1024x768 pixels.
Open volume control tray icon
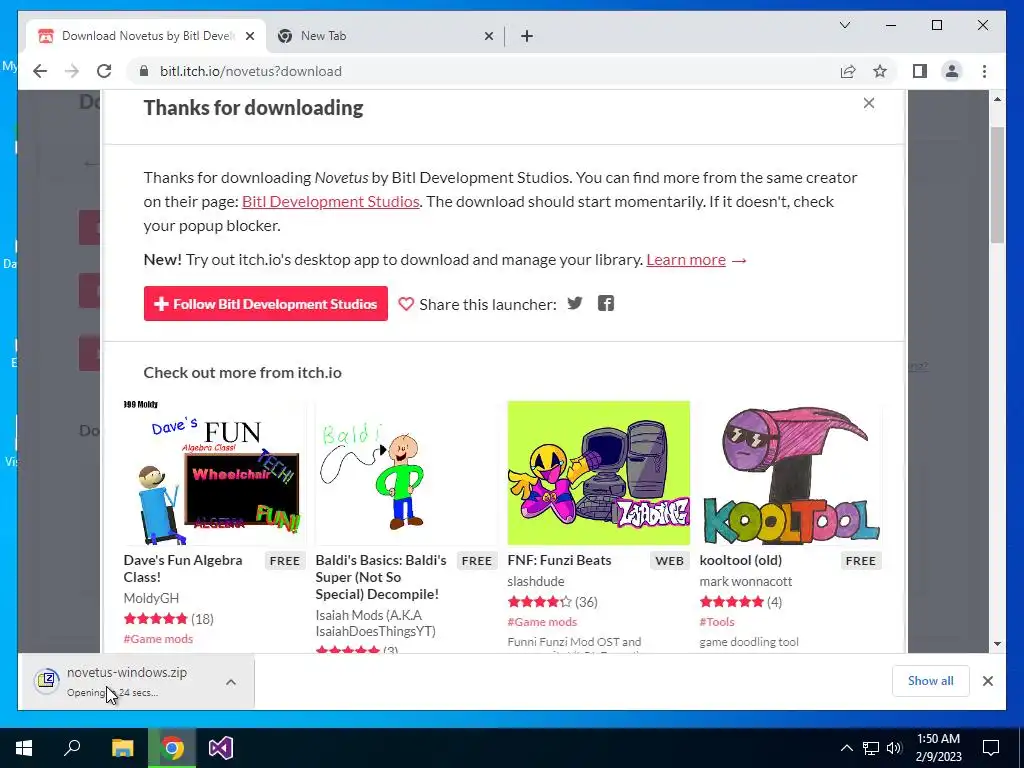[x=894, y=748]
